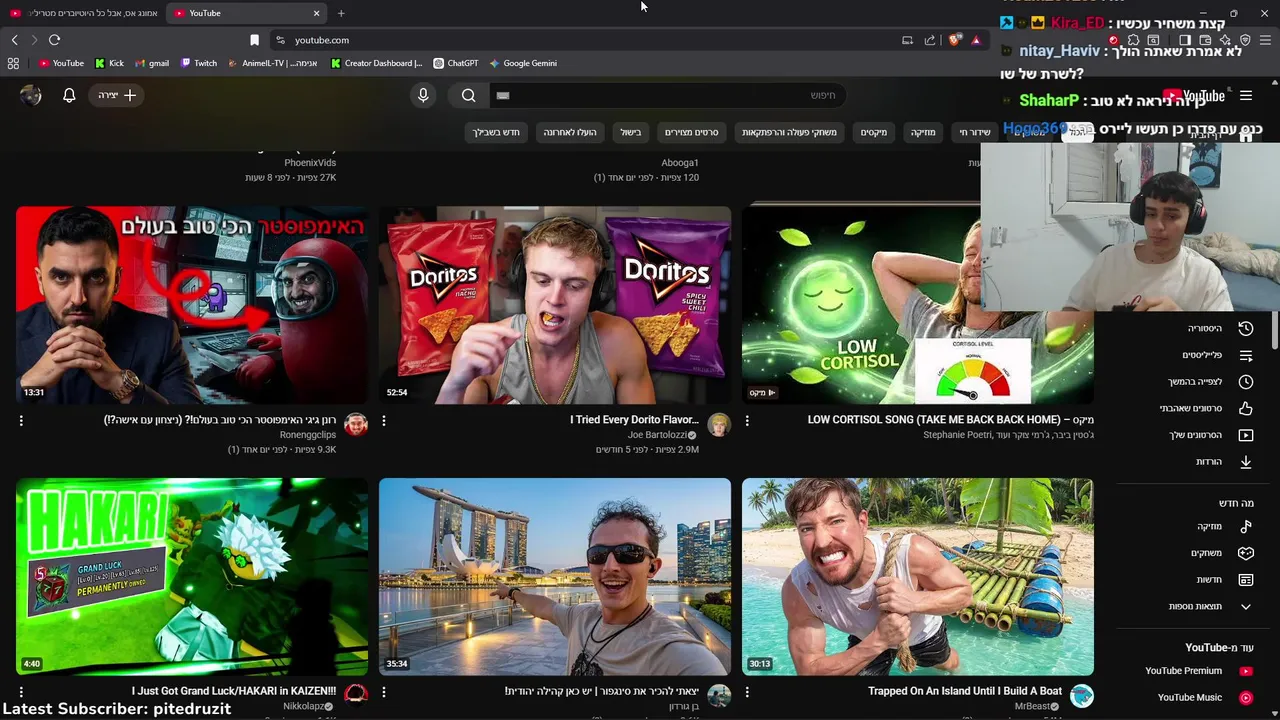Play the Doritos thumbnail video

click(555, 305)
